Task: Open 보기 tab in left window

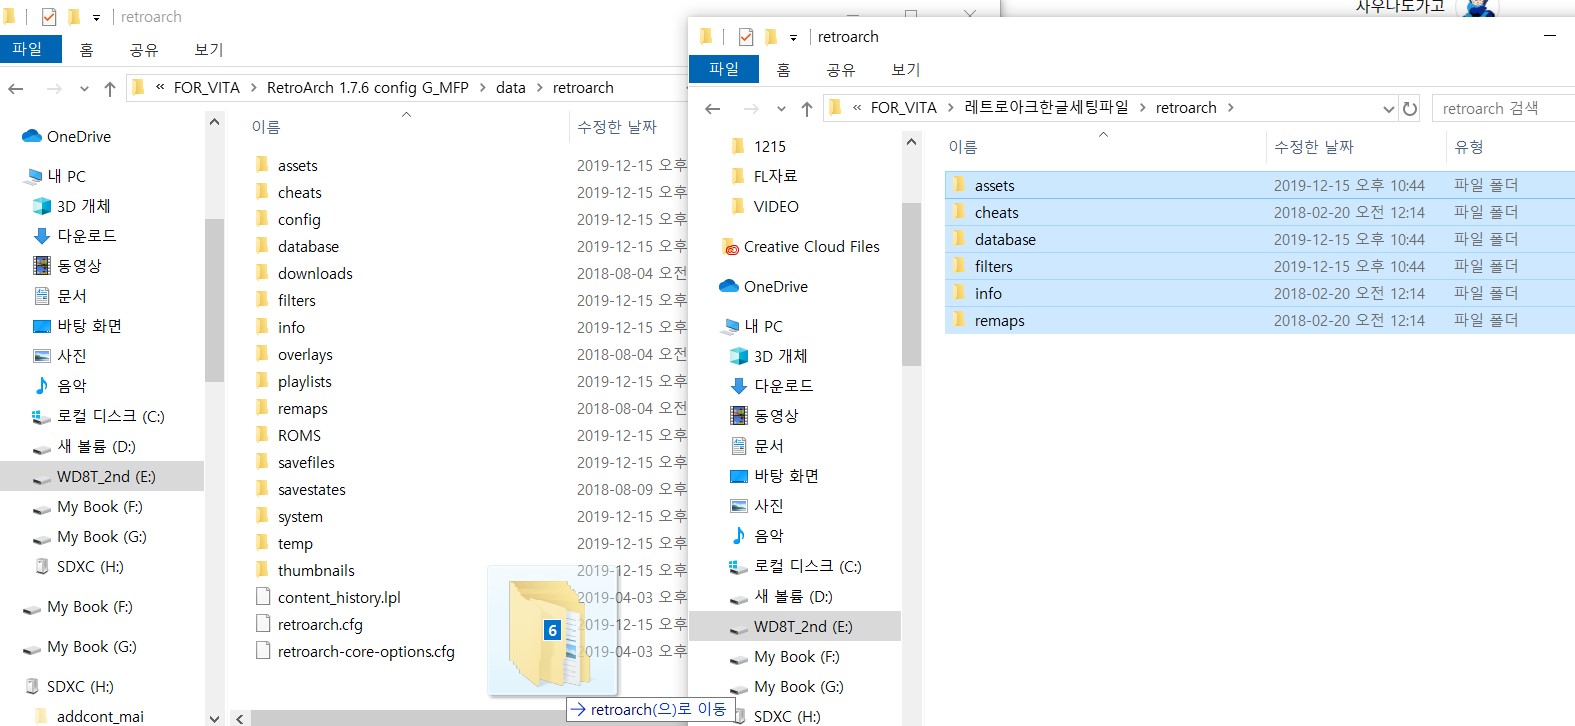Action: point(208,49)
